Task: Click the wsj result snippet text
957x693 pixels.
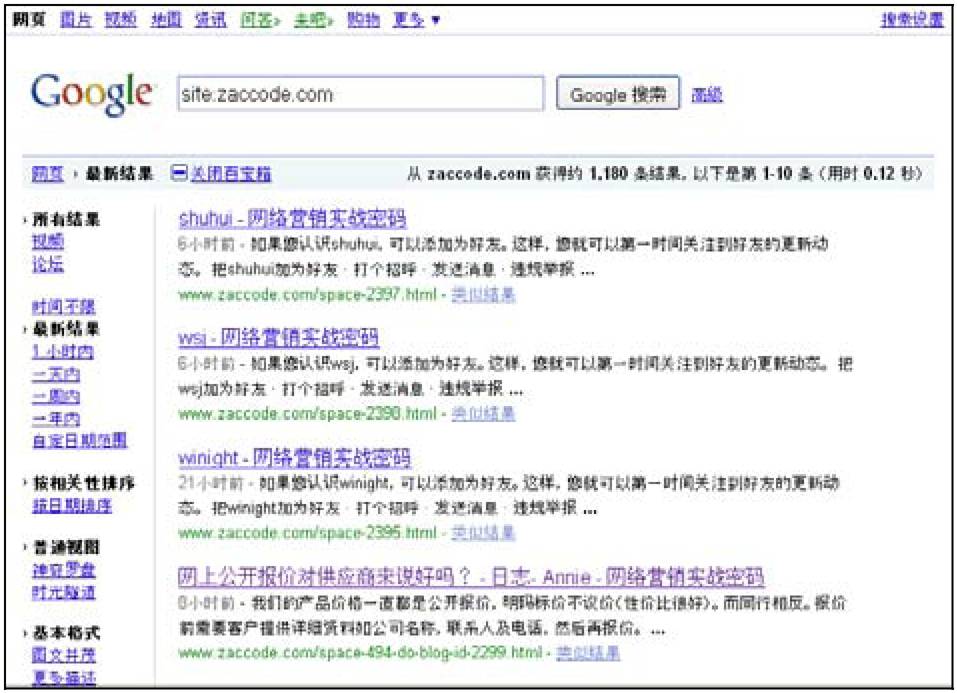Action: pos(515,376)
